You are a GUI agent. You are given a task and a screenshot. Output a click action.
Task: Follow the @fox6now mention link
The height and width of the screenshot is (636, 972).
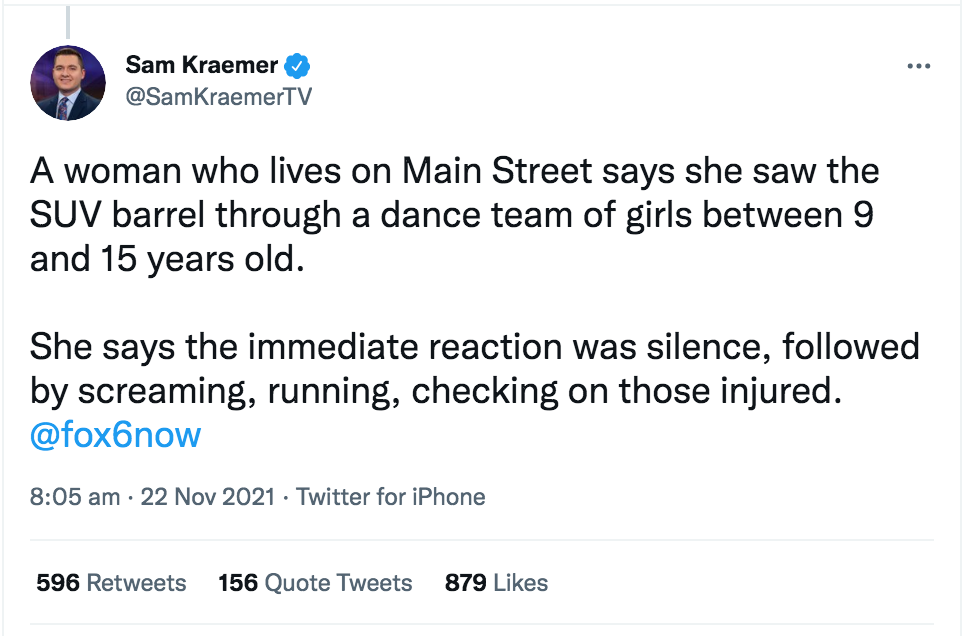click(x=116, y=435)
